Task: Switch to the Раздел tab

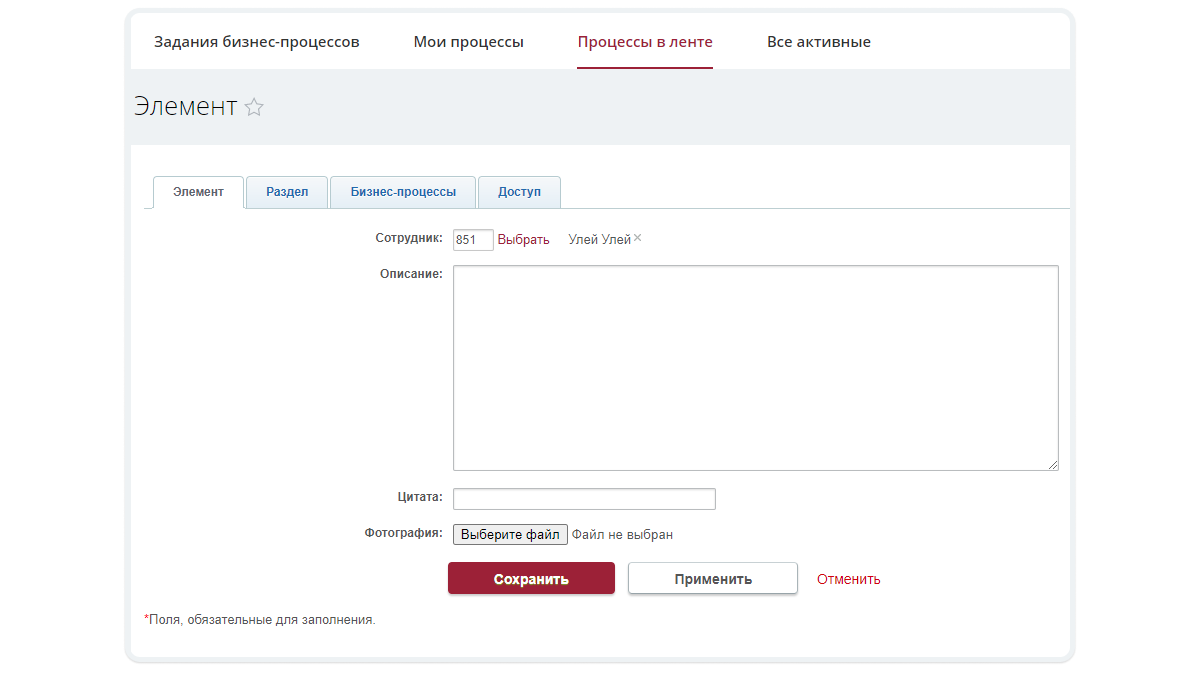Action: (287, 192)
